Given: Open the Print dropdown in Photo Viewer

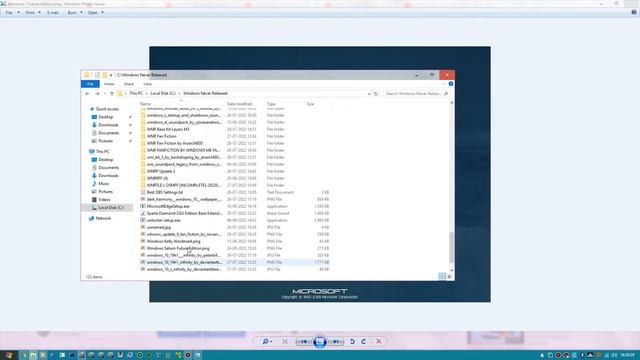Looking at the screenshot, I should pyautogui.click(x=33, y=13).
